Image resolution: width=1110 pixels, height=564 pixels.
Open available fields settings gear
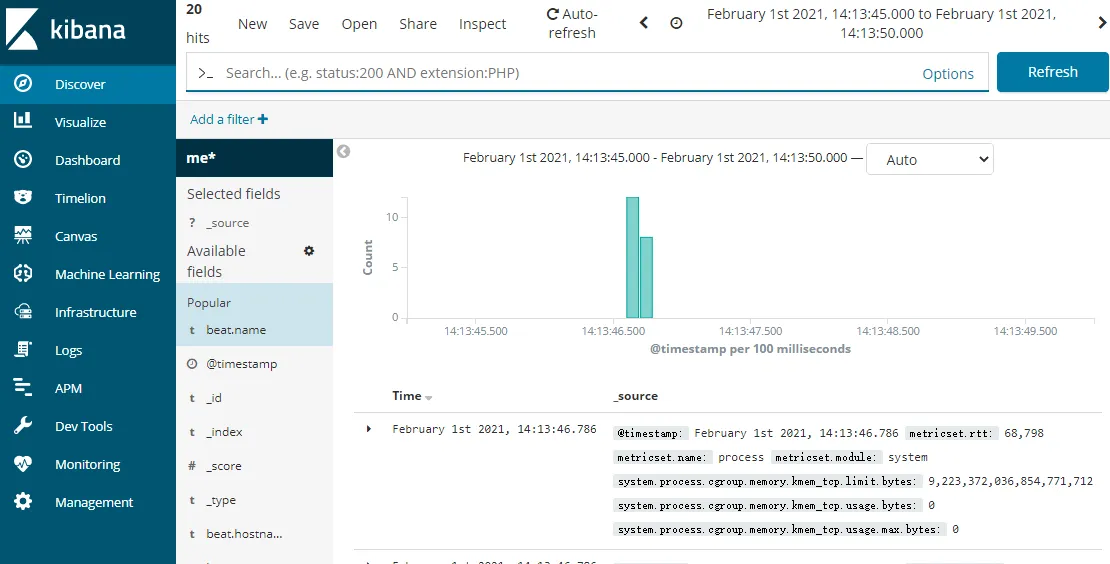309,251
